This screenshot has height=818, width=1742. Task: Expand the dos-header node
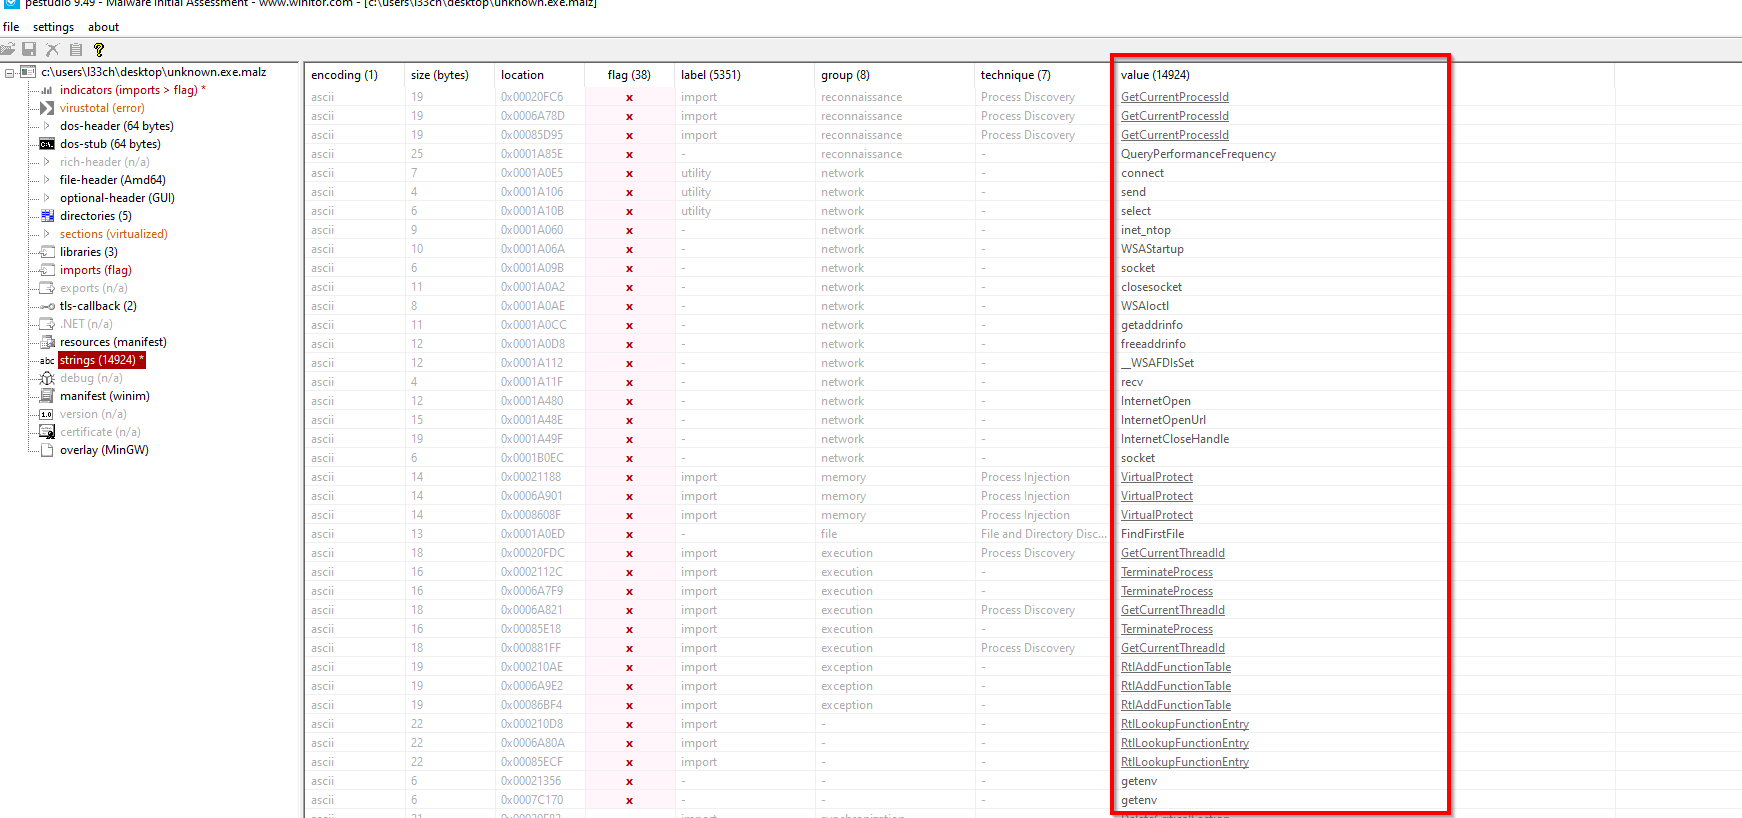(46, 126)
